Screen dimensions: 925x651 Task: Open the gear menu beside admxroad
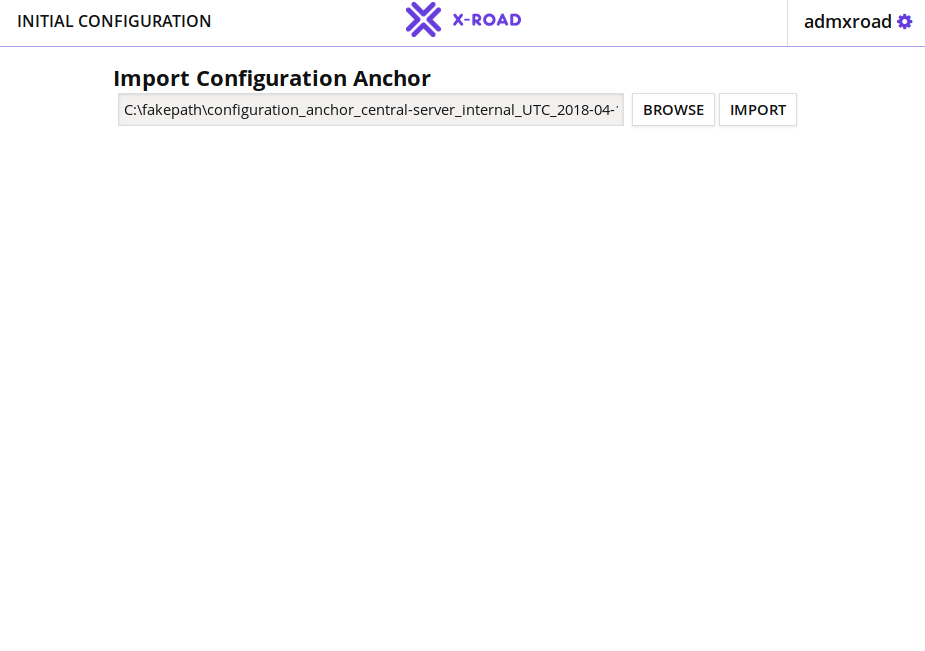click(x=904, y=22)
